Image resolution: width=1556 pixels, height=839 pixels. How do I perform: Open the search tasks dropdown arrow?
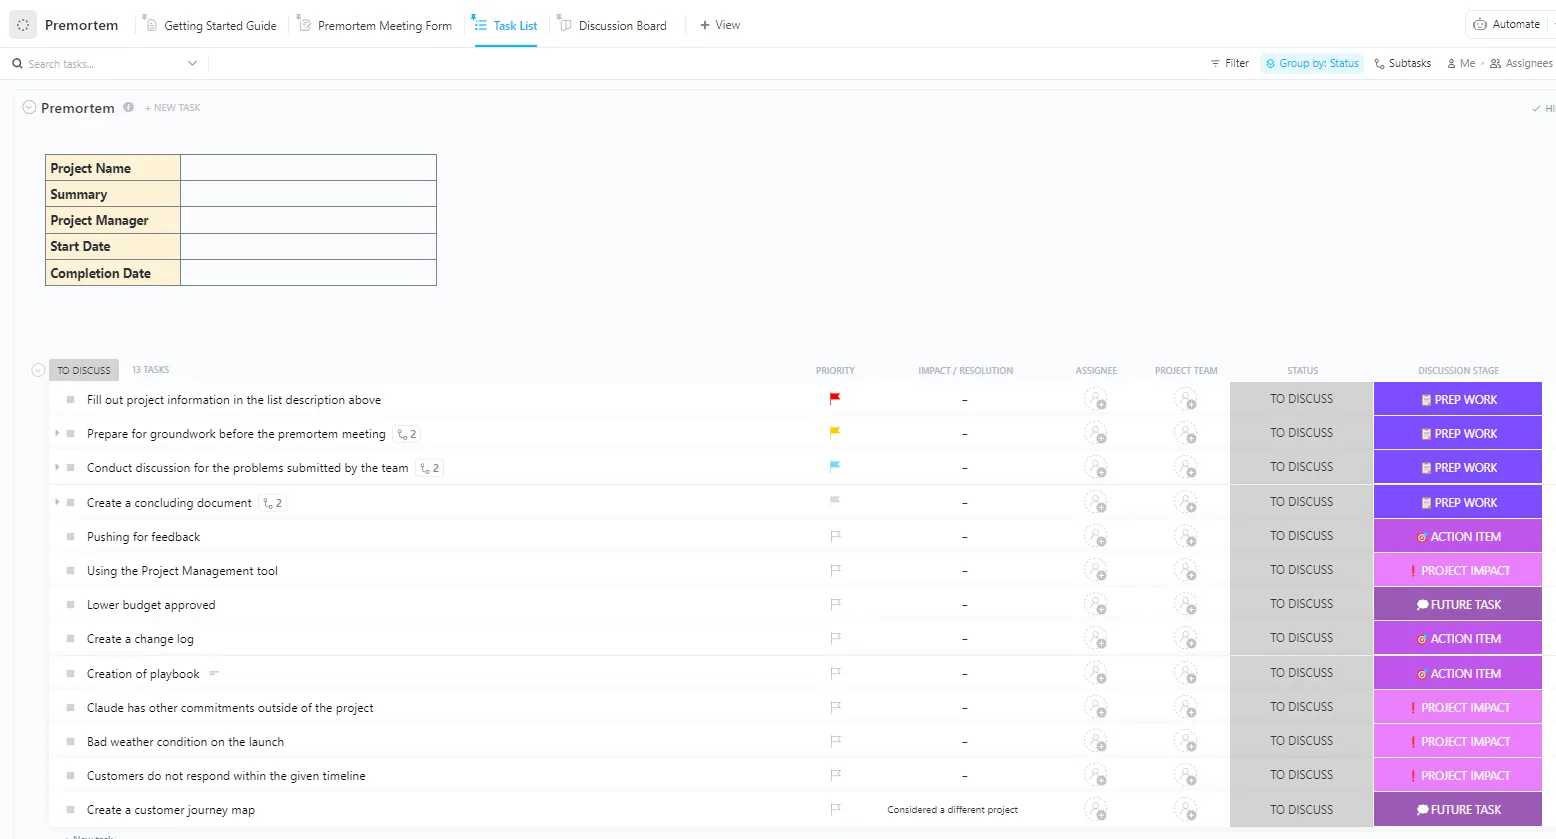tap(192, 63)
